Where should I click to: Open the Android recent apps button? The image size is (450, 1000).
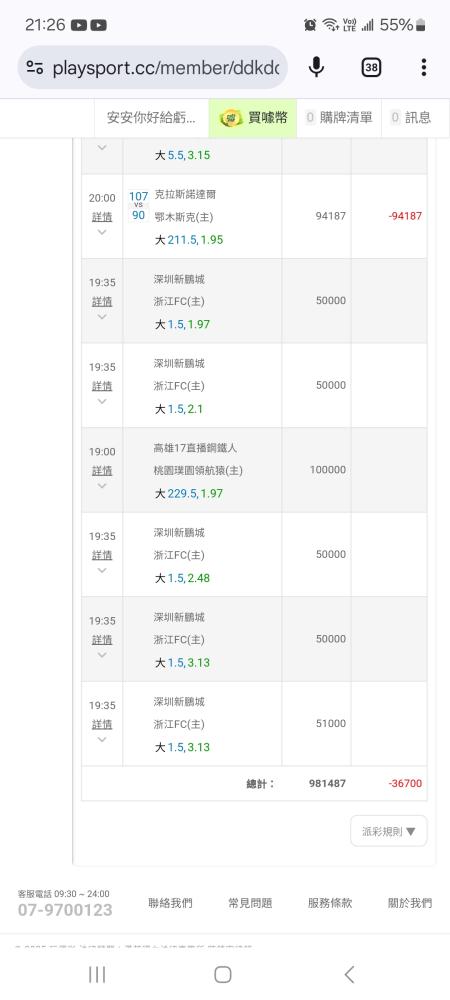(x=97, y=974)
